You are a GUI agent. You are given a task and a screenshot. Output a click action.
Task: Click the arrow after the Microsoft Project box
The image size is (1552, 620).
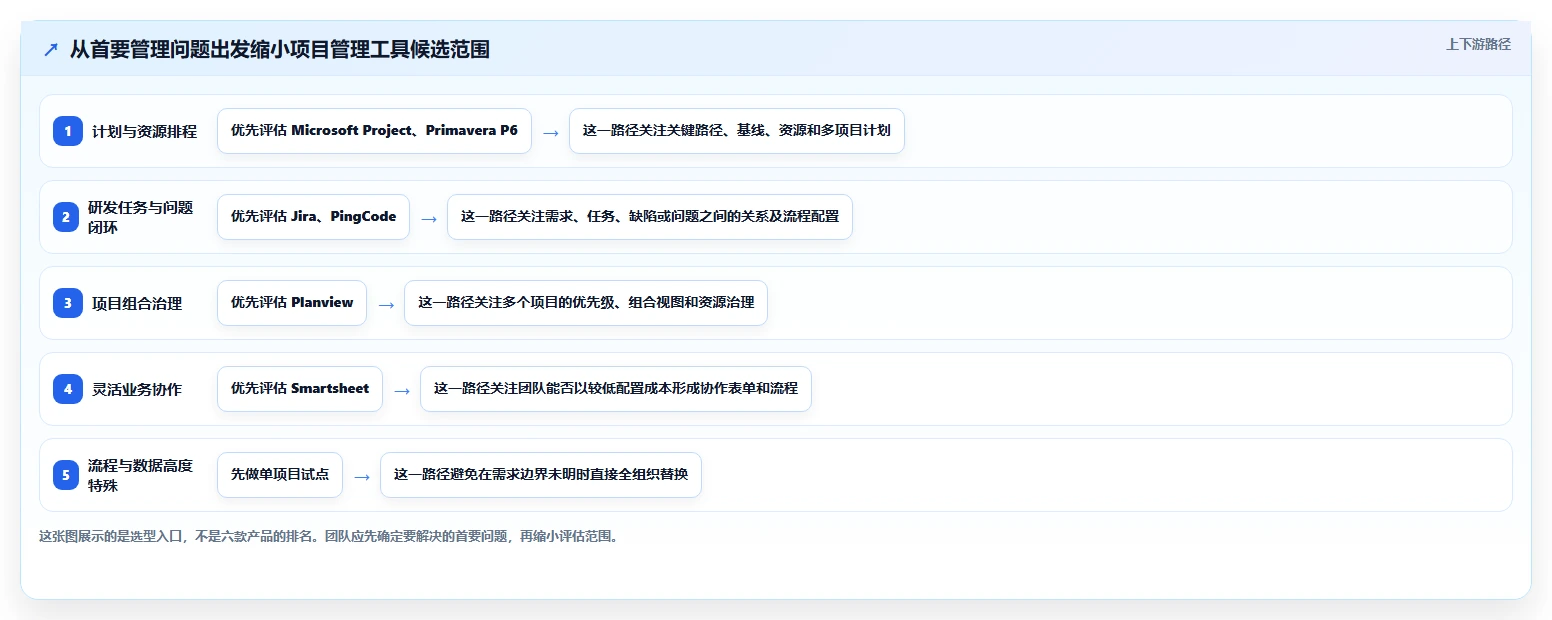(551, 132)
